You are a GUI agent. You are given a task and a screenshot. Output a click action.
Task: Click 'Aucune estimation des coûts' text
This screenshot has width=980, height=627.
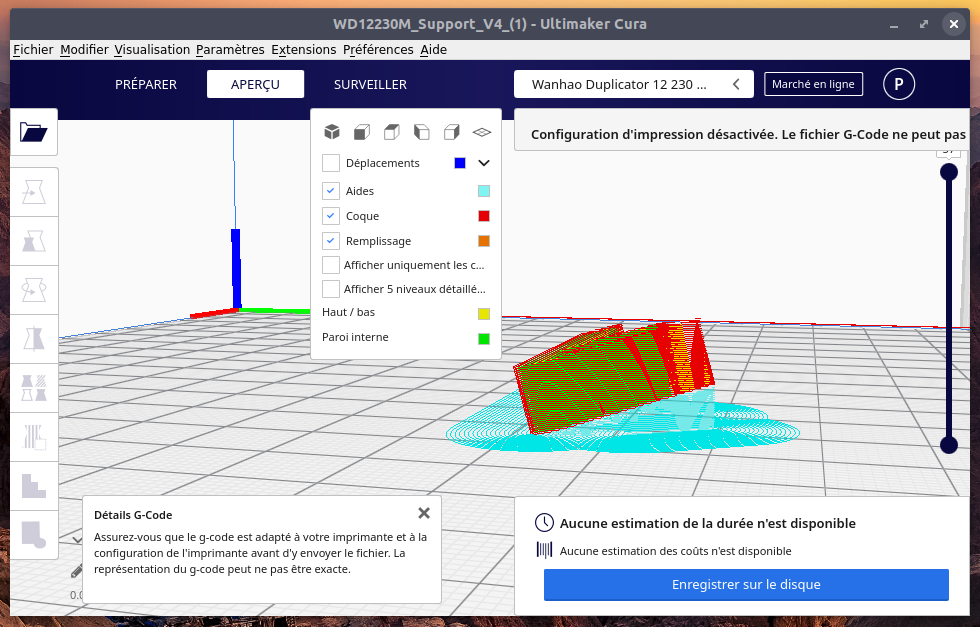pos(676,551)
